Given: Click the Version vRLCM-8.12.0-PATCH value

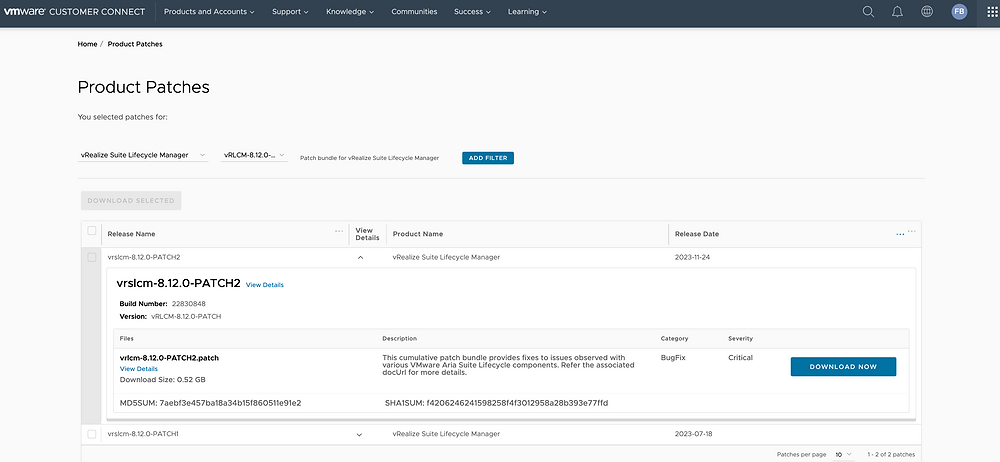Looking at the screenshot, I should (186, 317).
